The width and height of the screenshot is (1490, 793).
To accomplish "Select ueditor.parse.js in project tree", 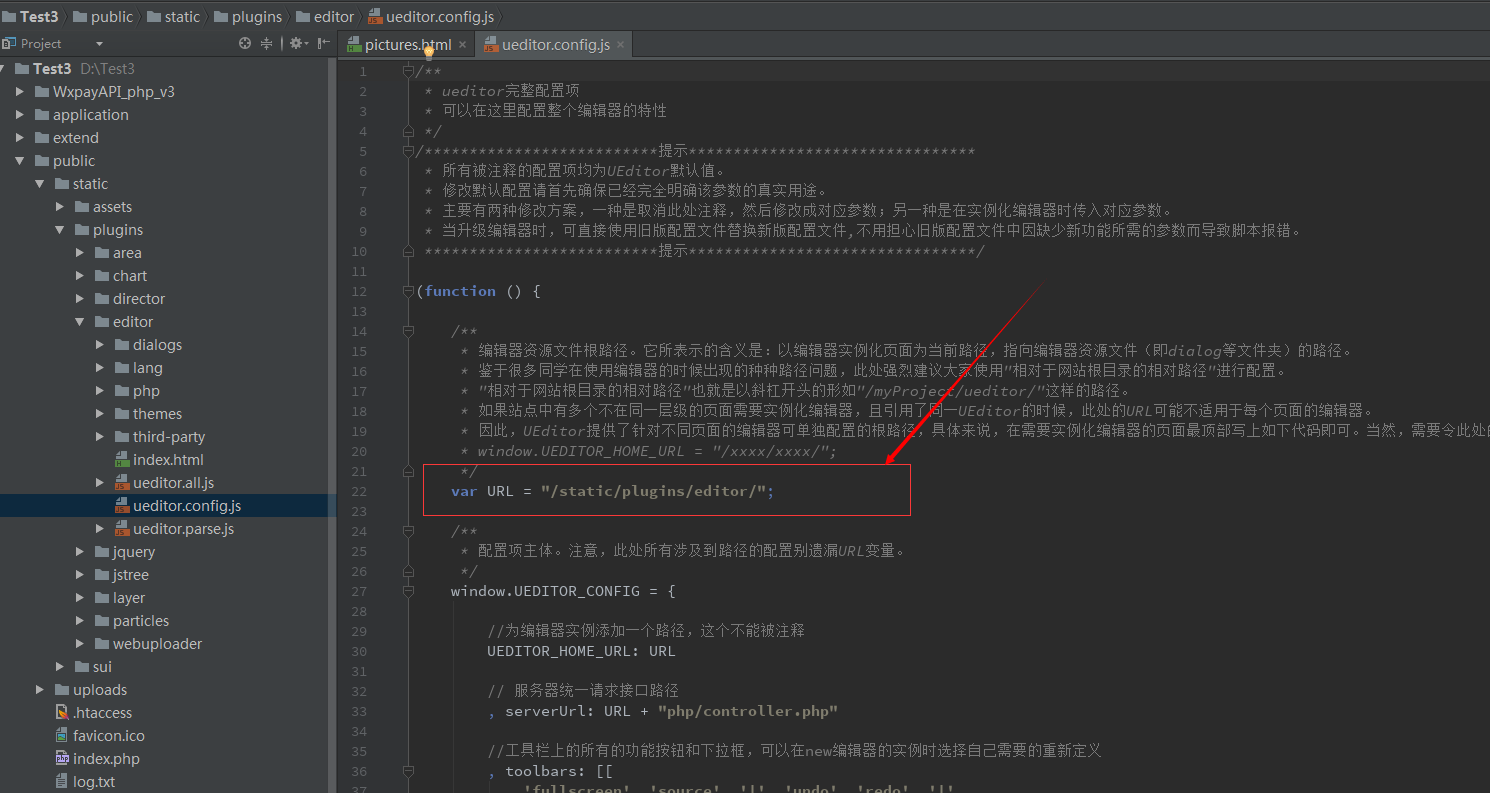I will (x=183, y=528).
